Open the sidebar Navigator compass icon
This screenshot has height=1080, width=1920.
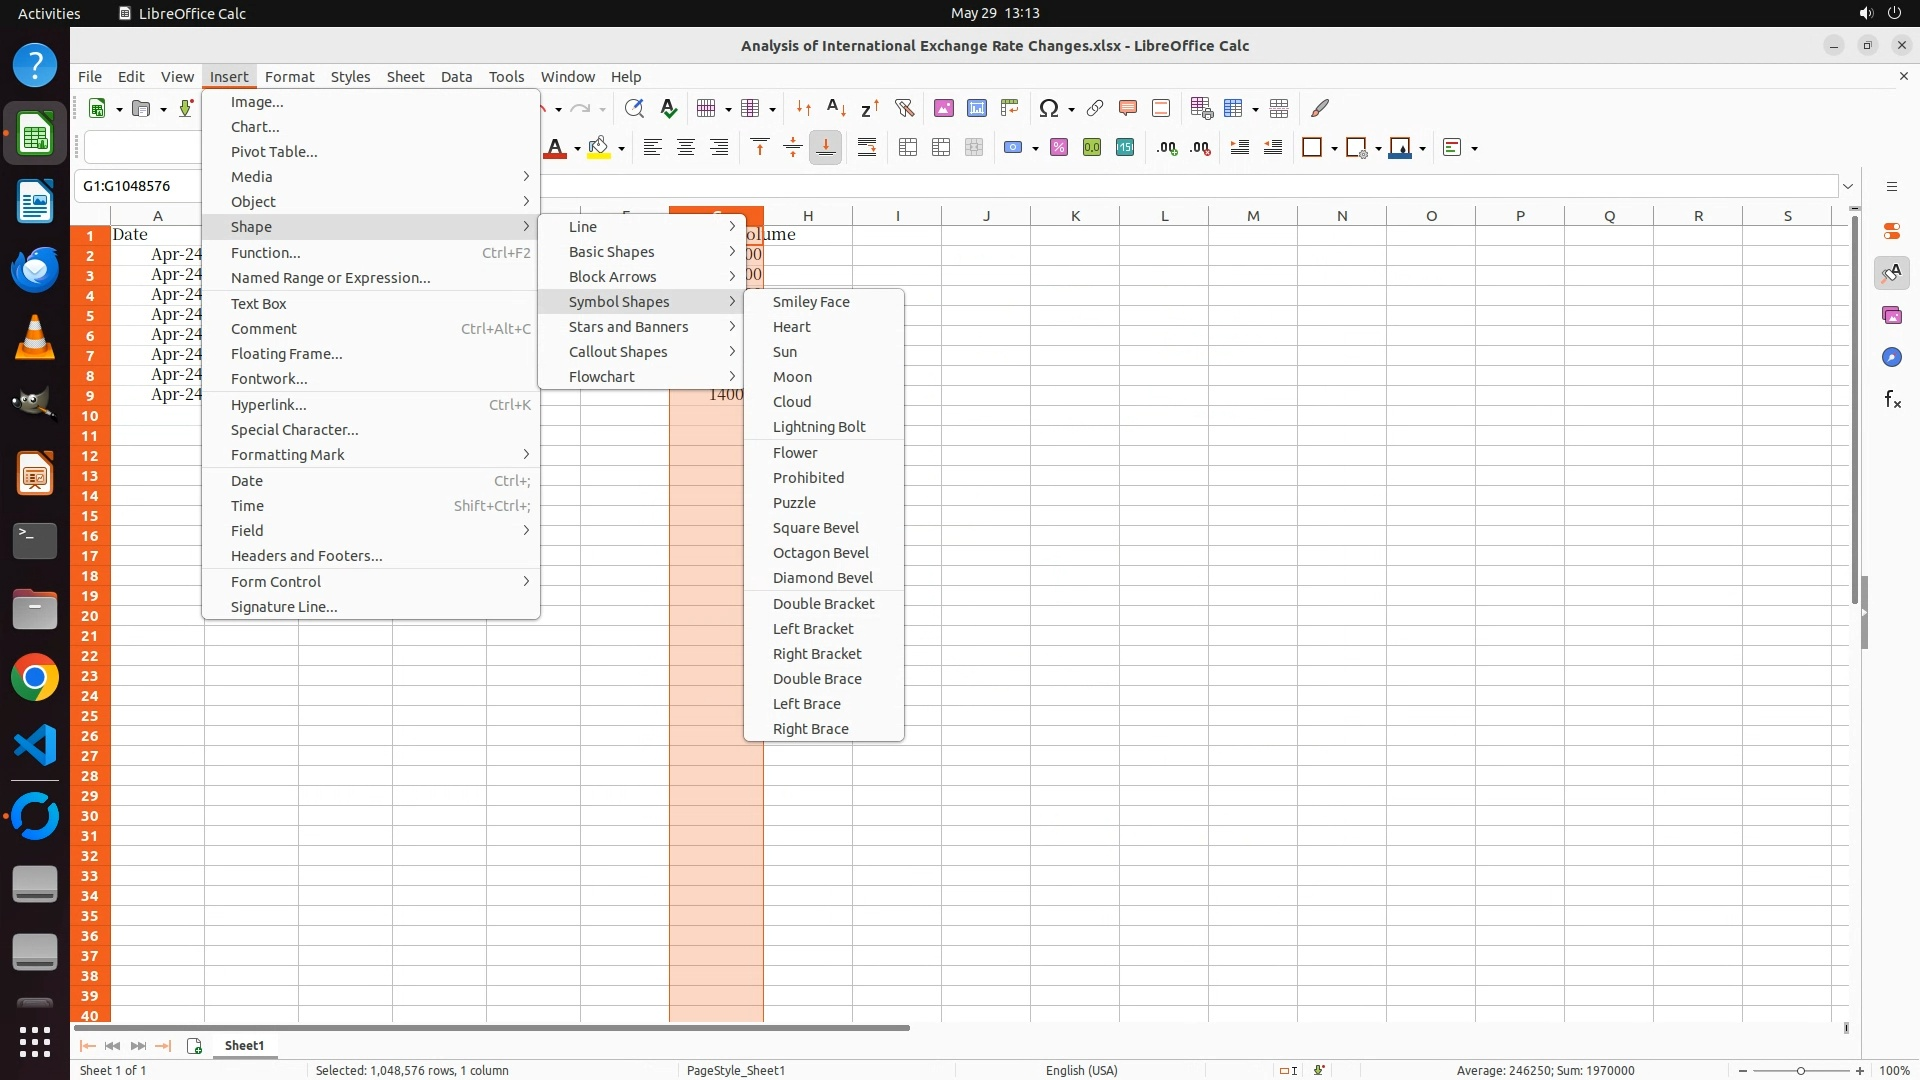(x=1892, y=357)
